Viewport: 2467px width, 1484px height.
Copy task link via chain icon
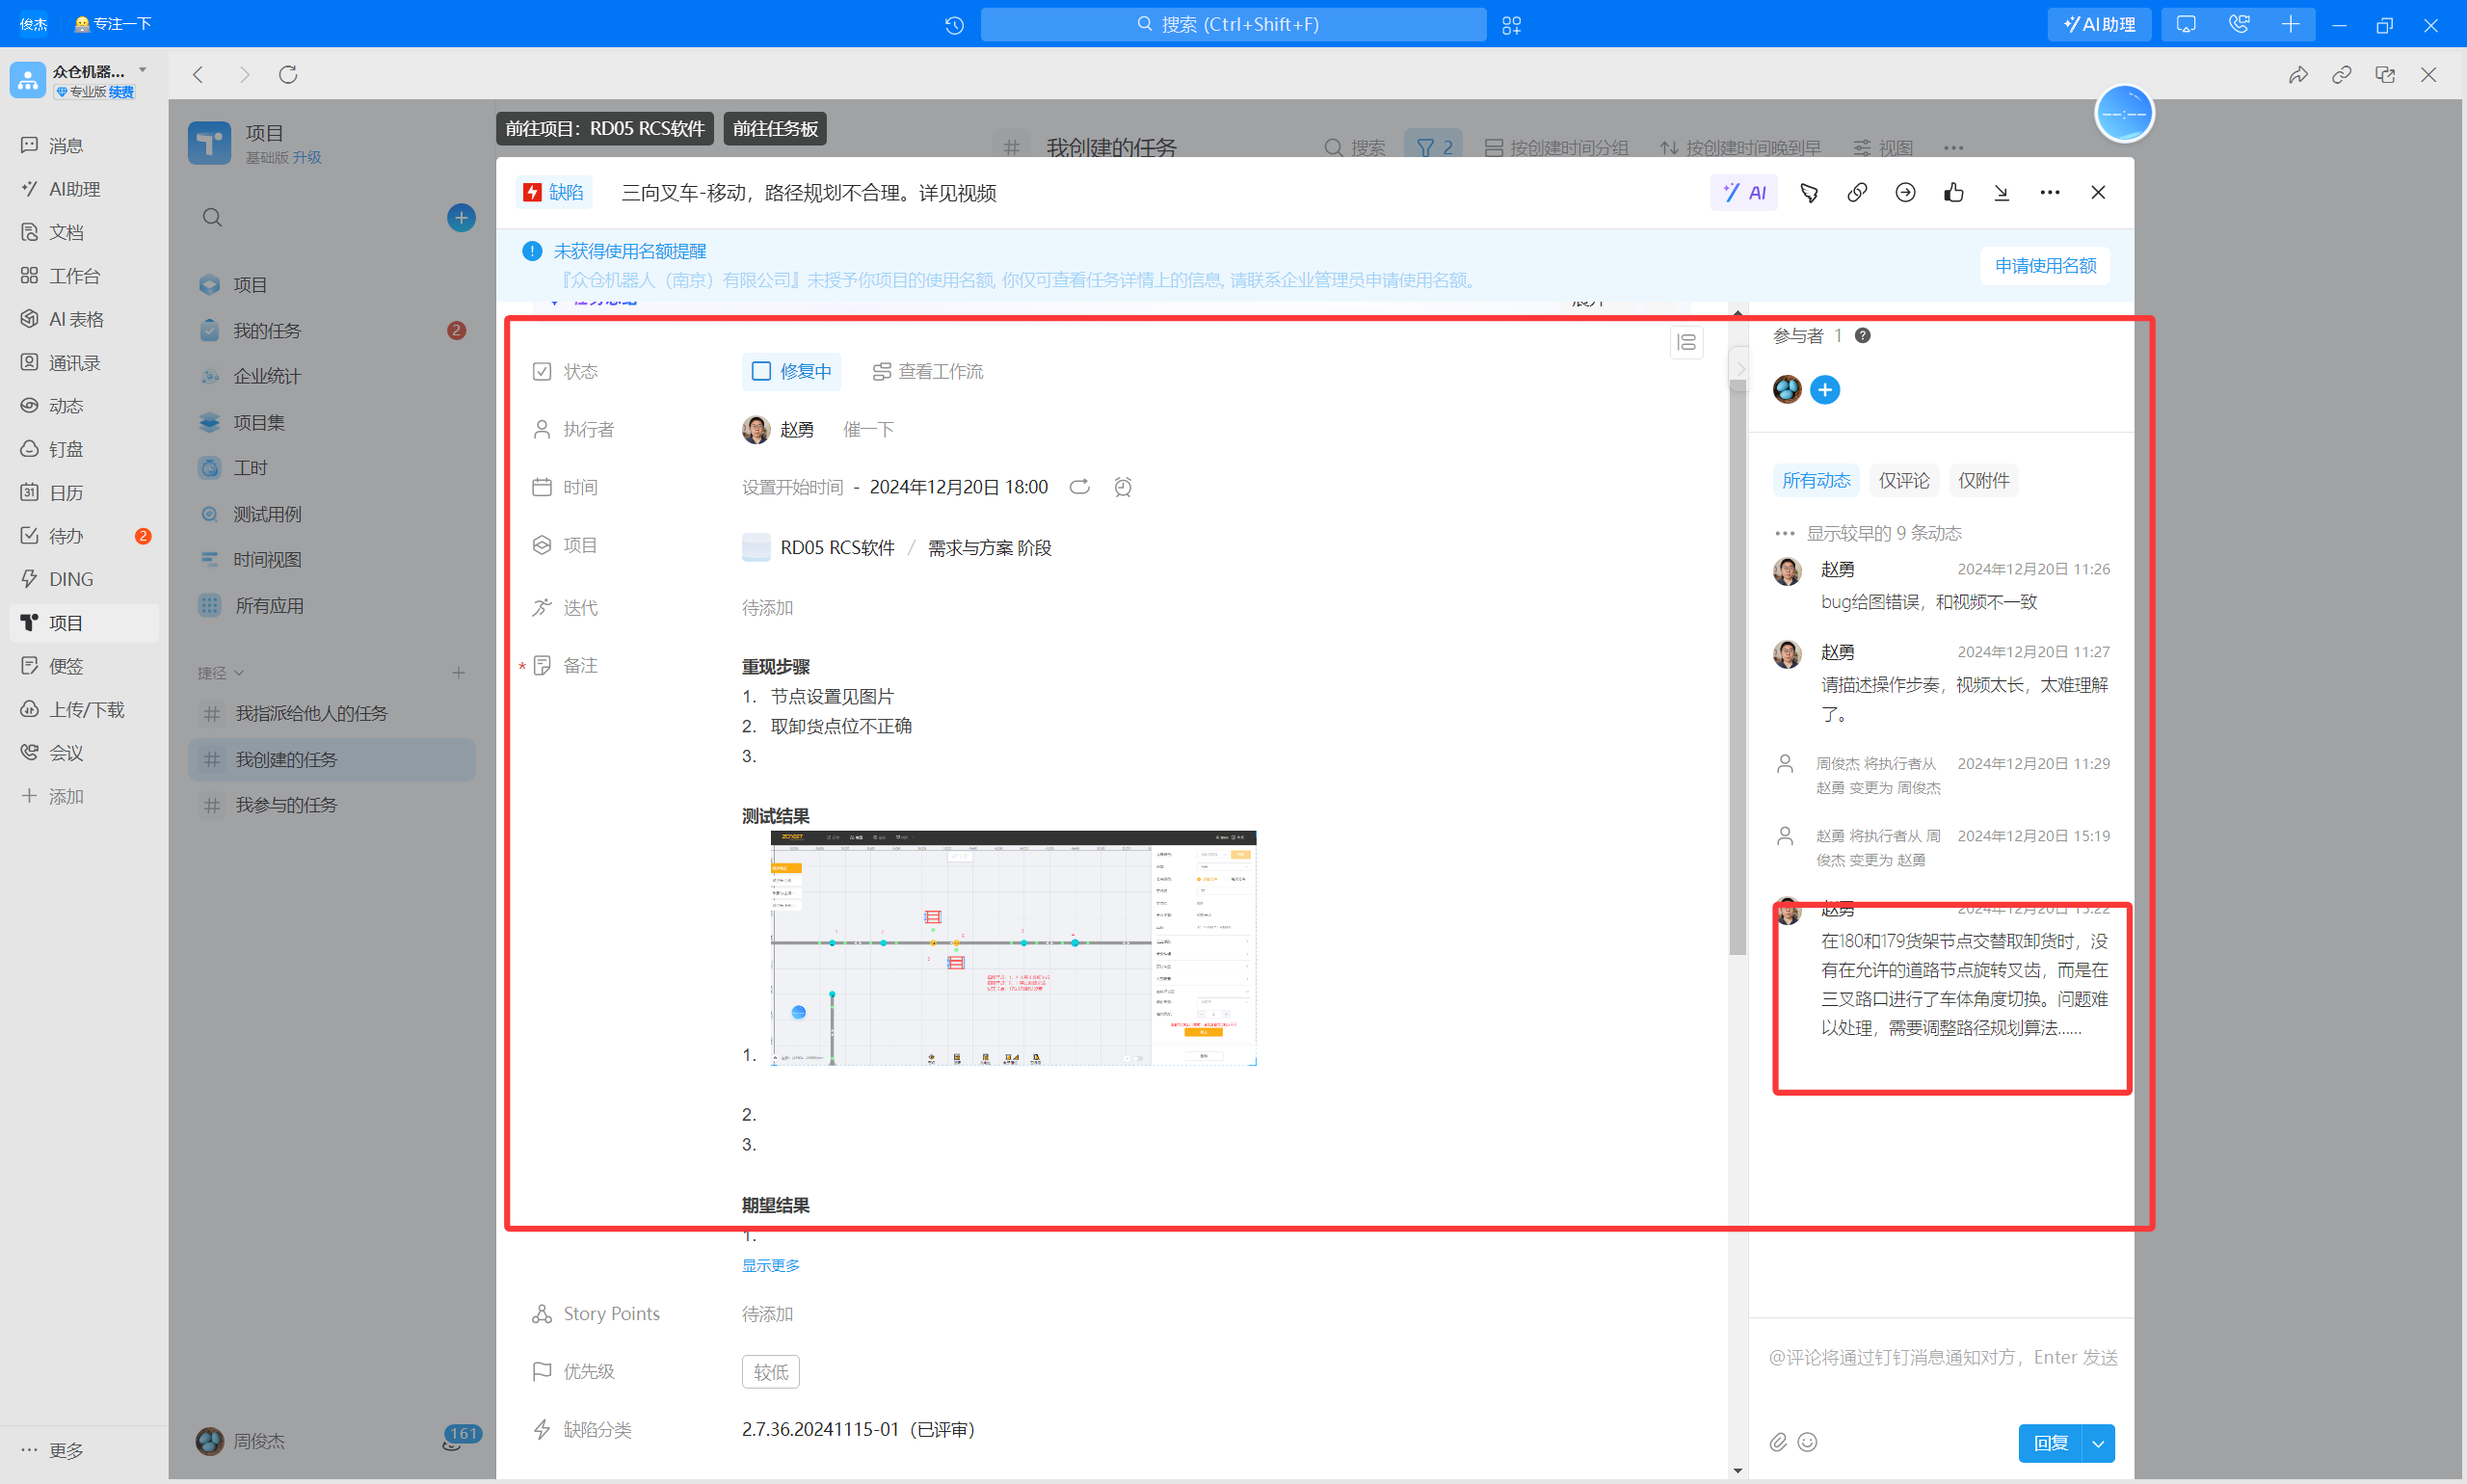pyautogui.click(x=1856, y=193)
